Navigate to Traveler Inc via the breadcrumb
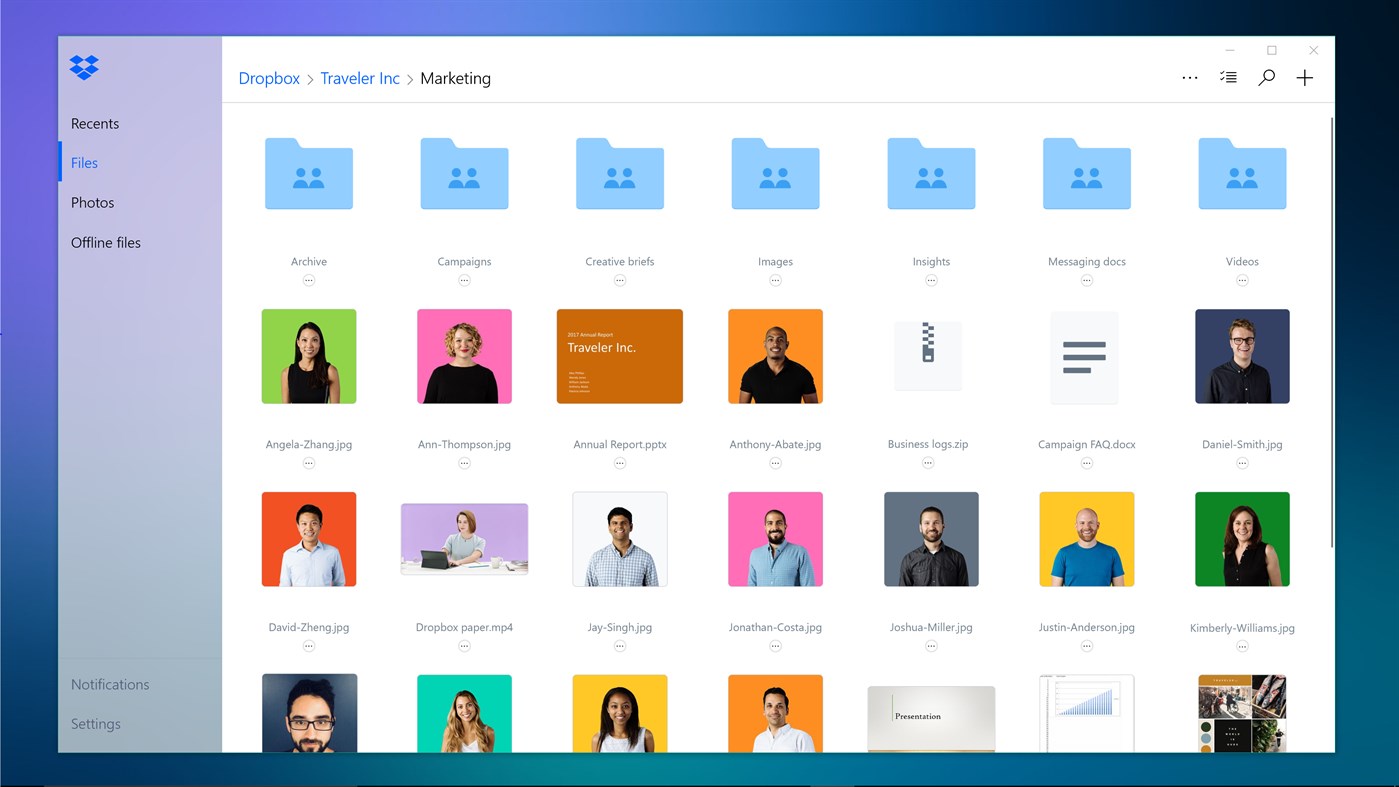1399x787 pixels. (x=360, y=78)
